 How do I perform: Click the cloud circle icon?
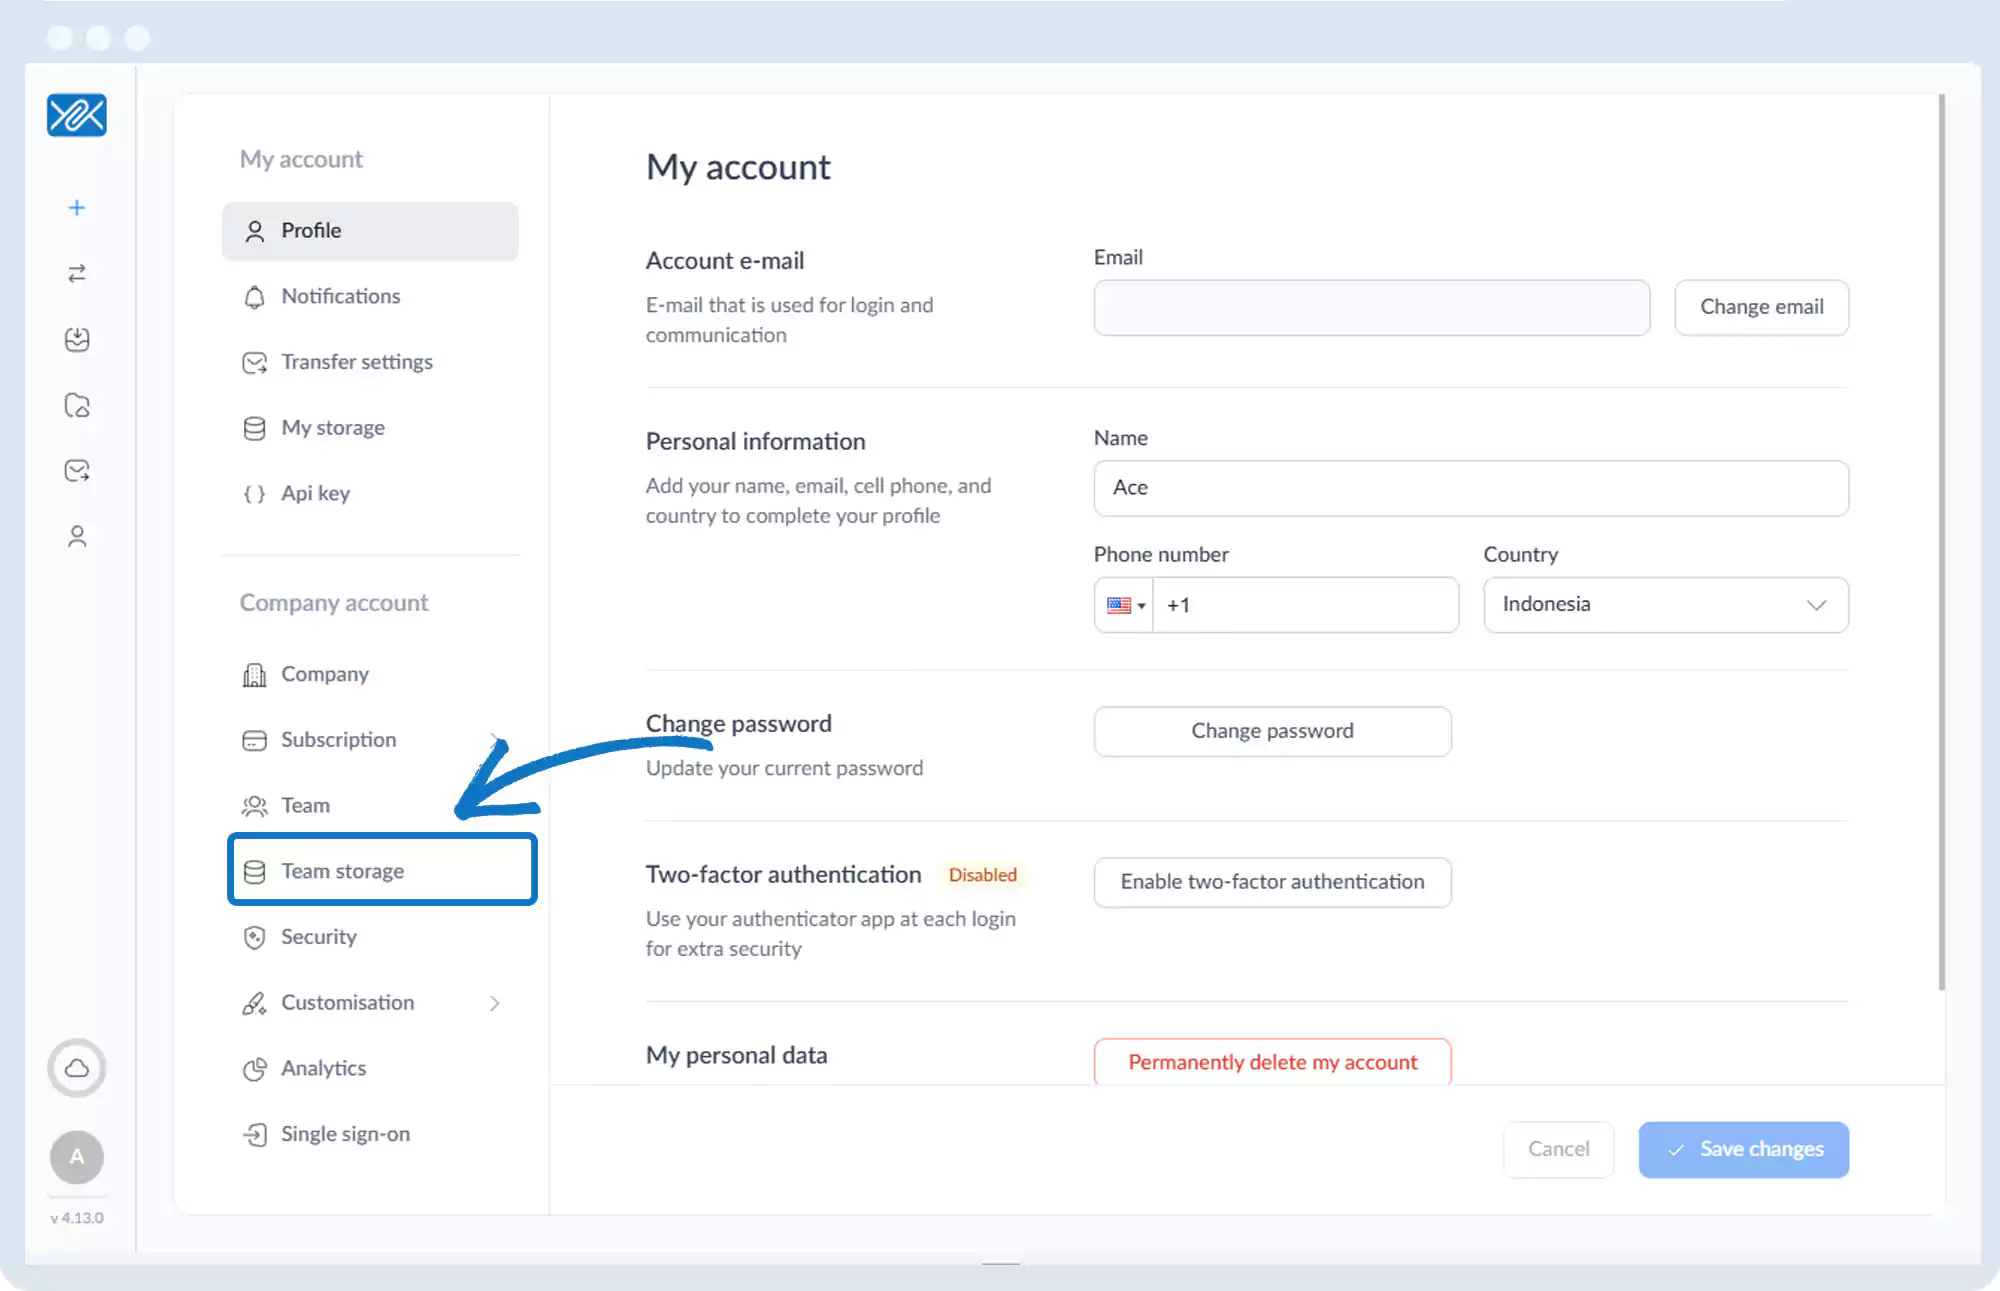[77, 1068]
